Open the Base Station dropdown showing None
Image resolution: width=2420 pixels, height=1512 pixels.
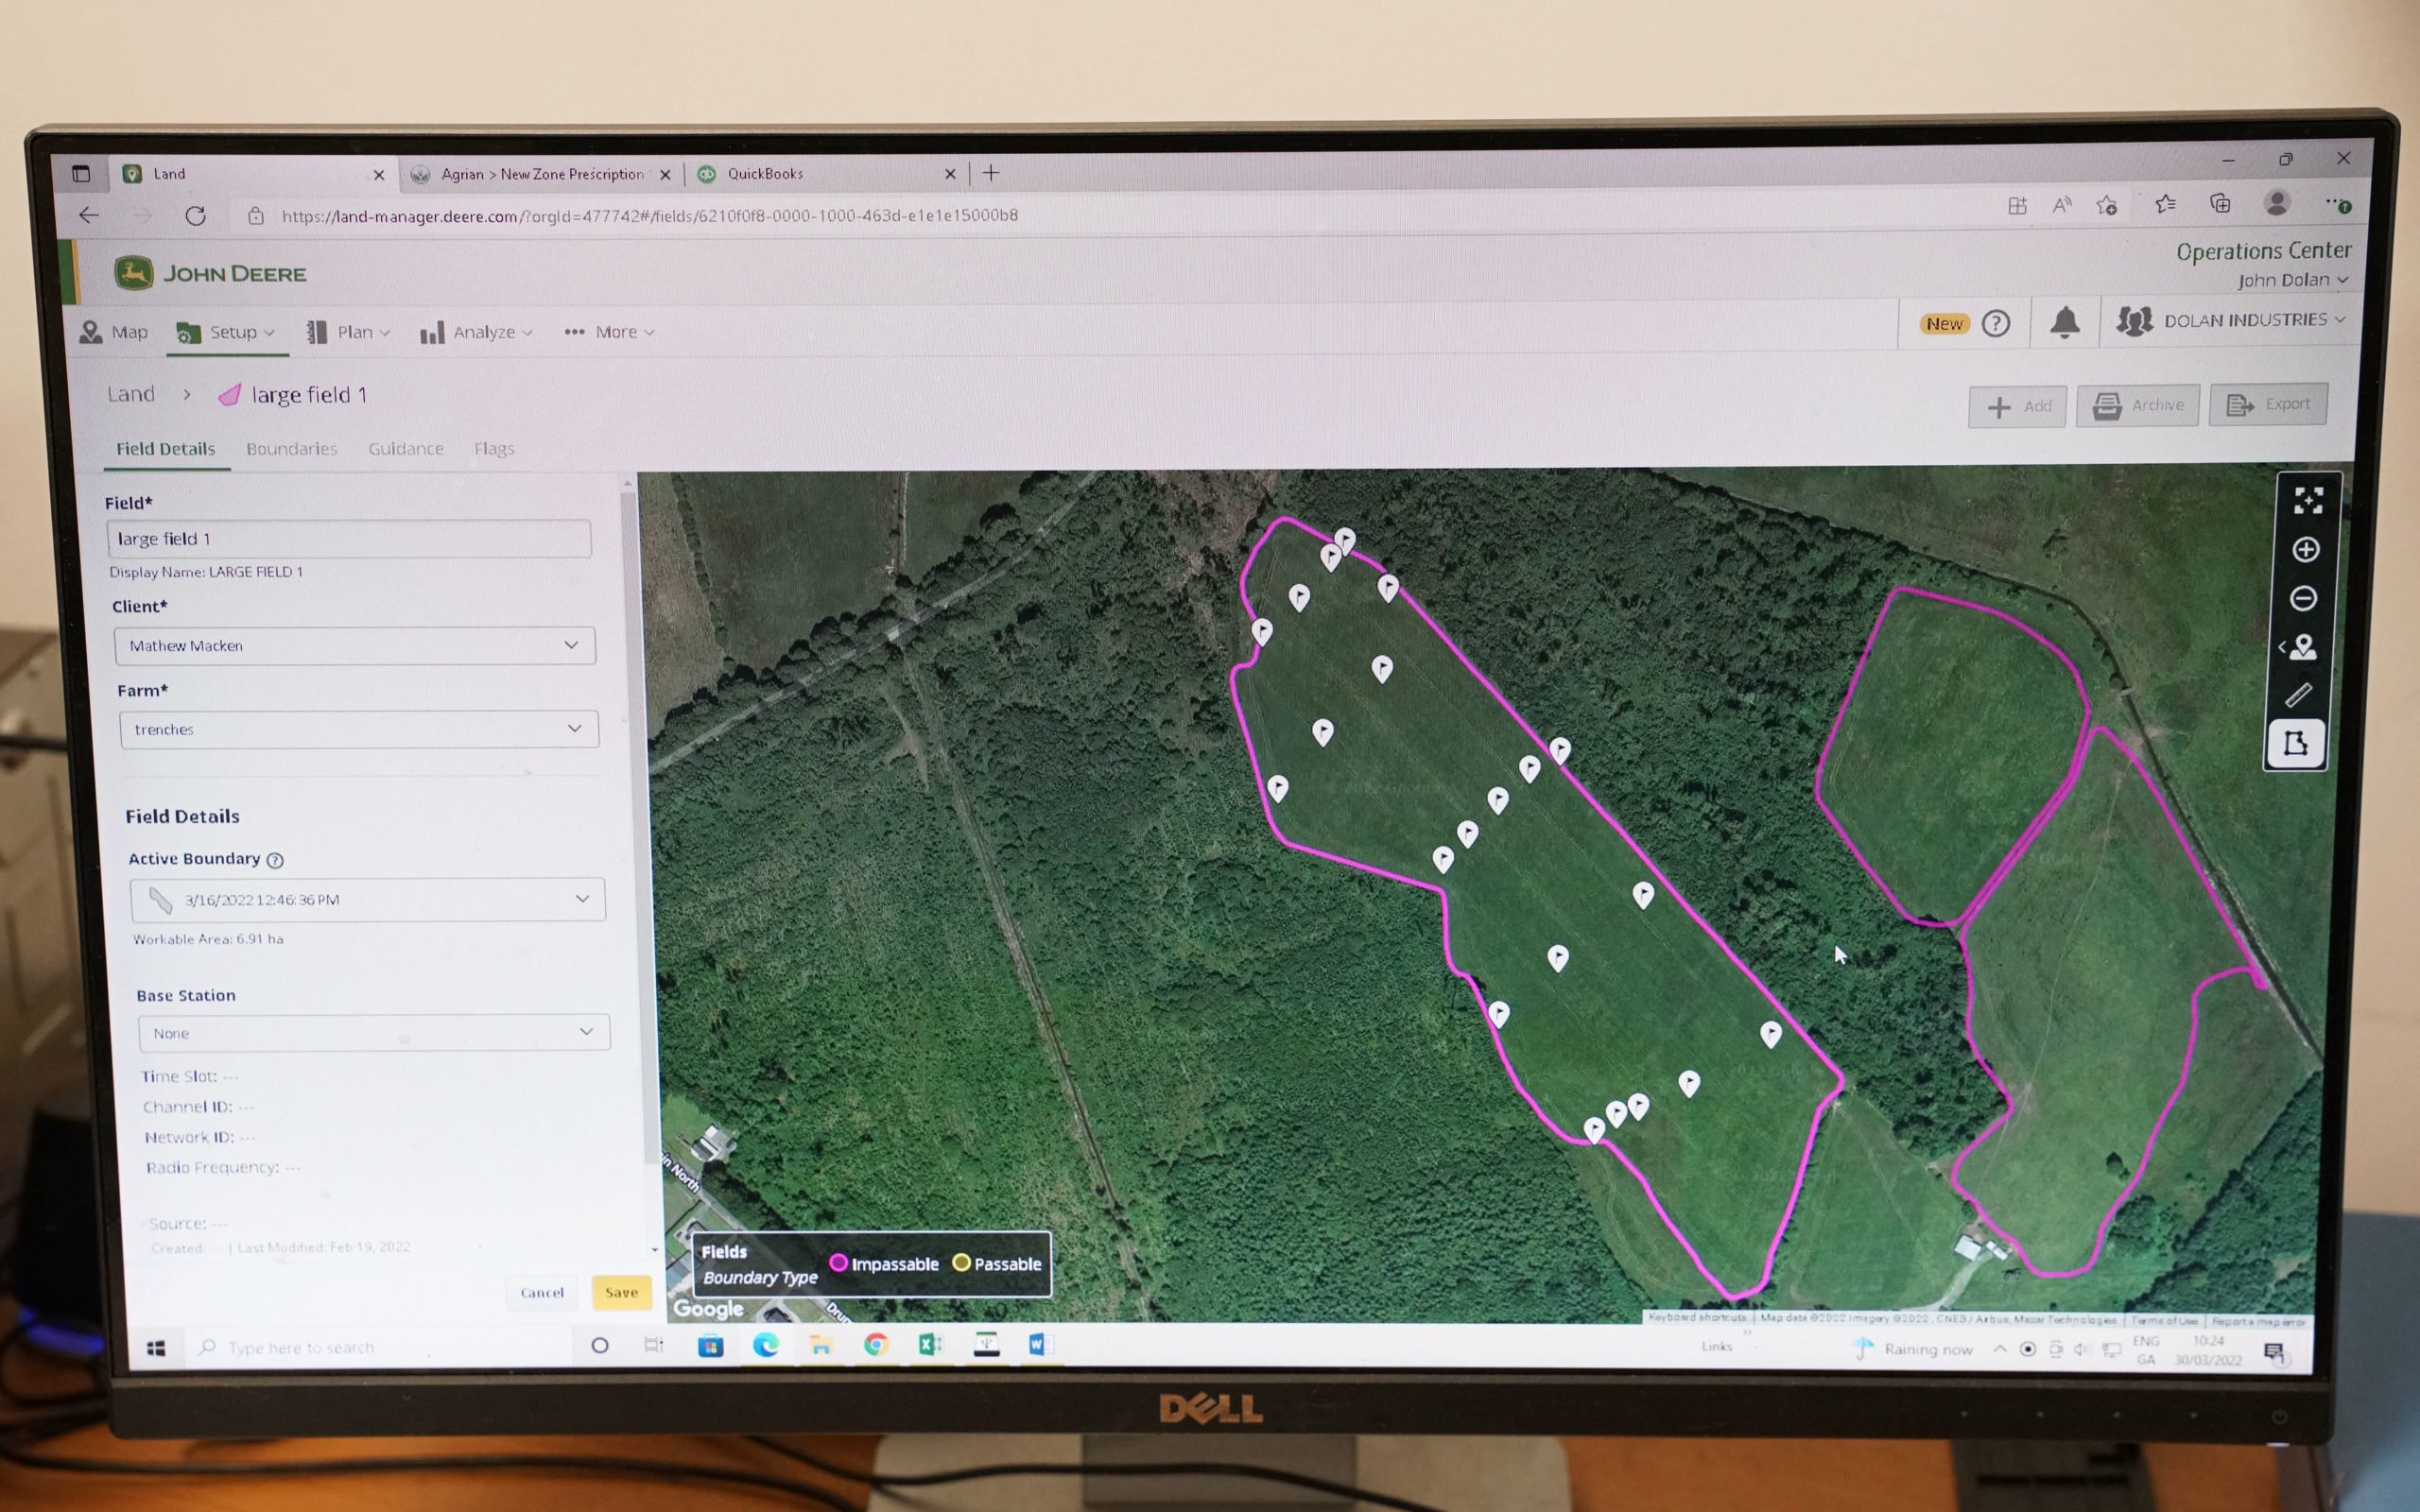[x=374, y=1032]
